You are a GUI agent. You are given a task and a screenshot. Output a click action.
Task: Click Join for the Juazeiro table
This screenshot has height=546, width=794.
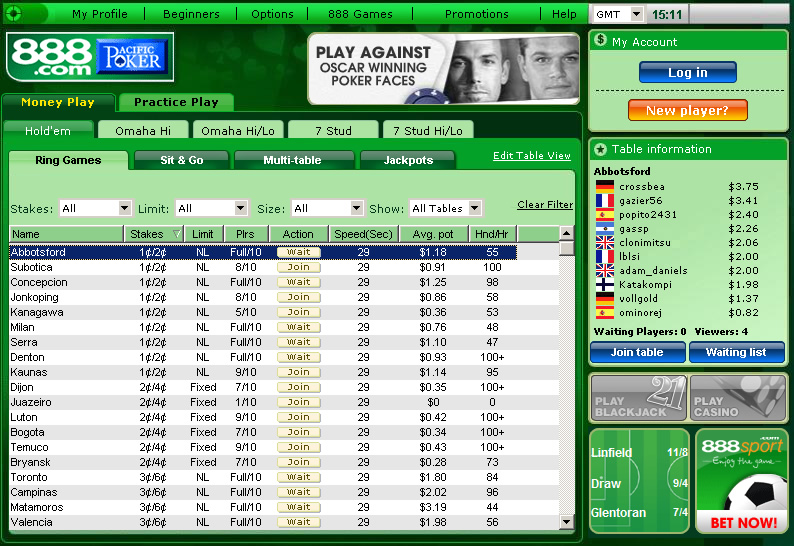coord(299,402)
